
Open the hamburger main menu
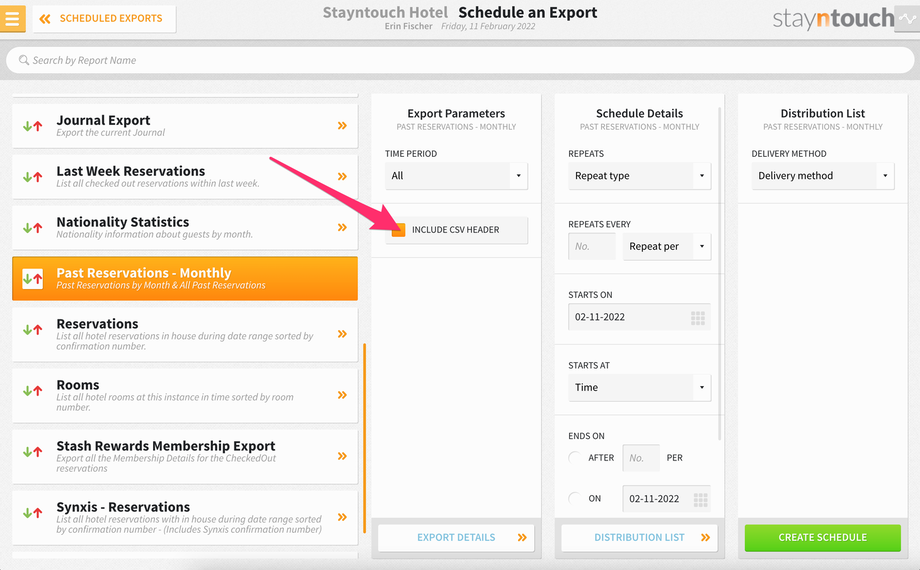tap(12, 18)
